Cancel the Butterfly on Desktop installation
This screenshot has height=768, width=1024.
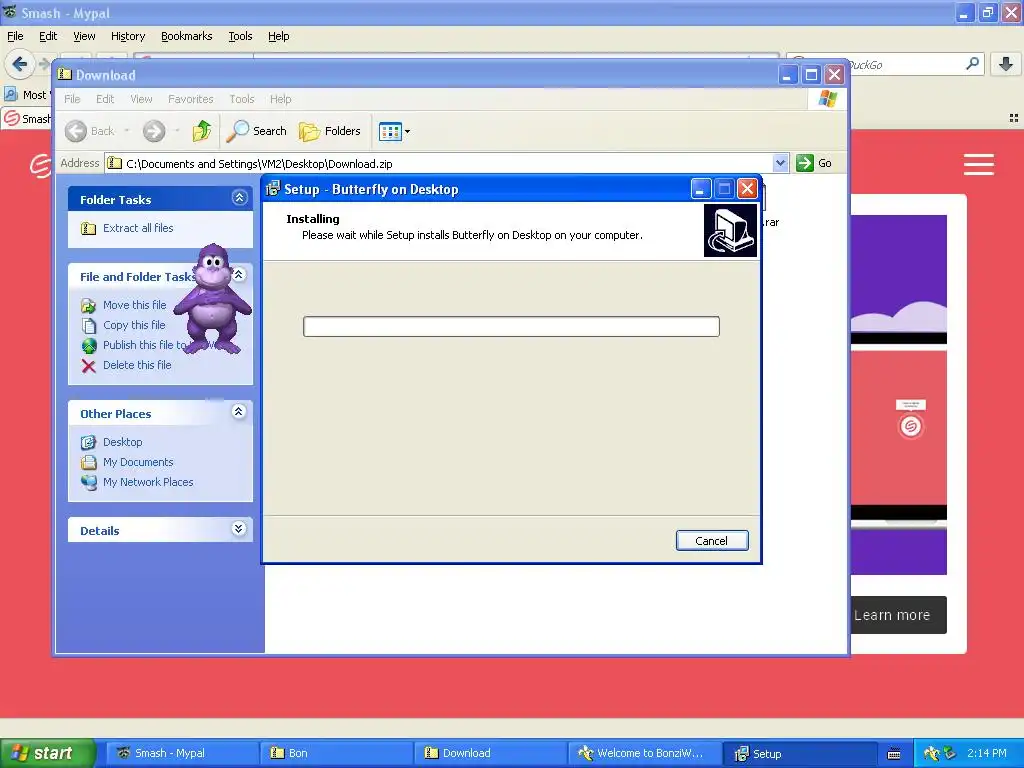tap(712, 541)
